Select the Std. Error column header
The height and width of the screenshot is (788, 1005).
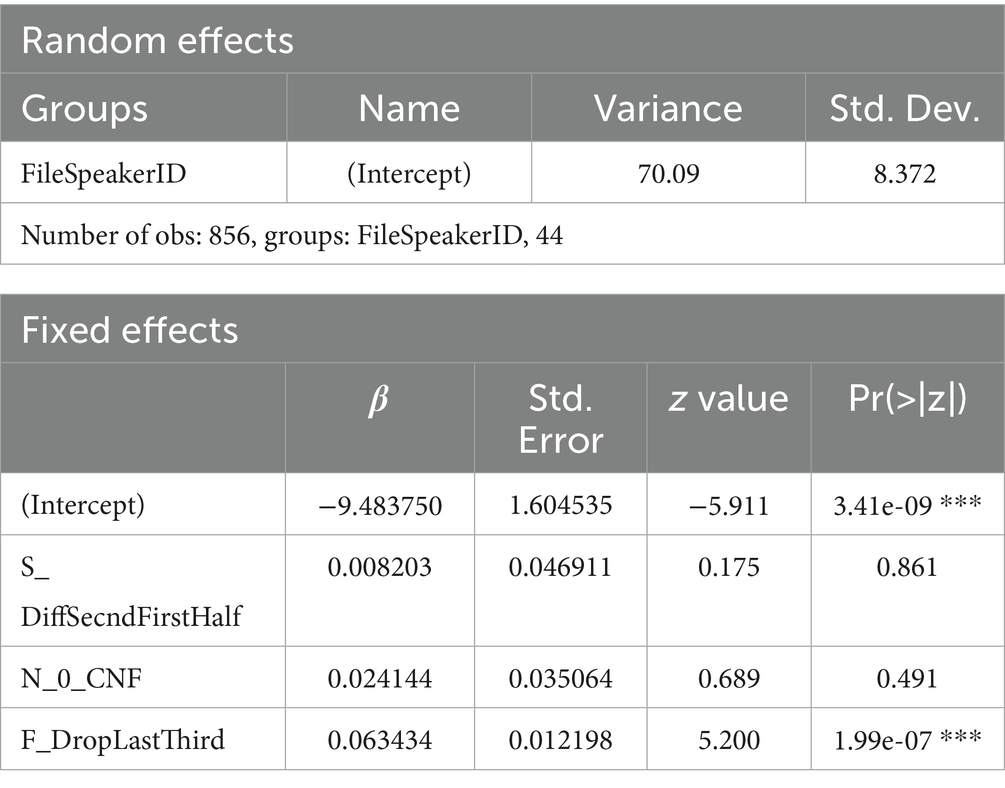559,417
